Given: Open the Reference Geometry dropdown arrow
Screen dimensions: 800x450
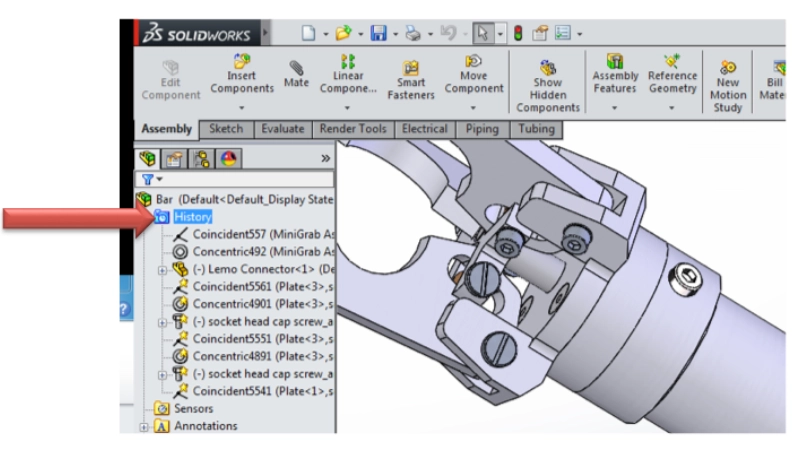Looking at the screenshot, I should click(x=672, y=106).
